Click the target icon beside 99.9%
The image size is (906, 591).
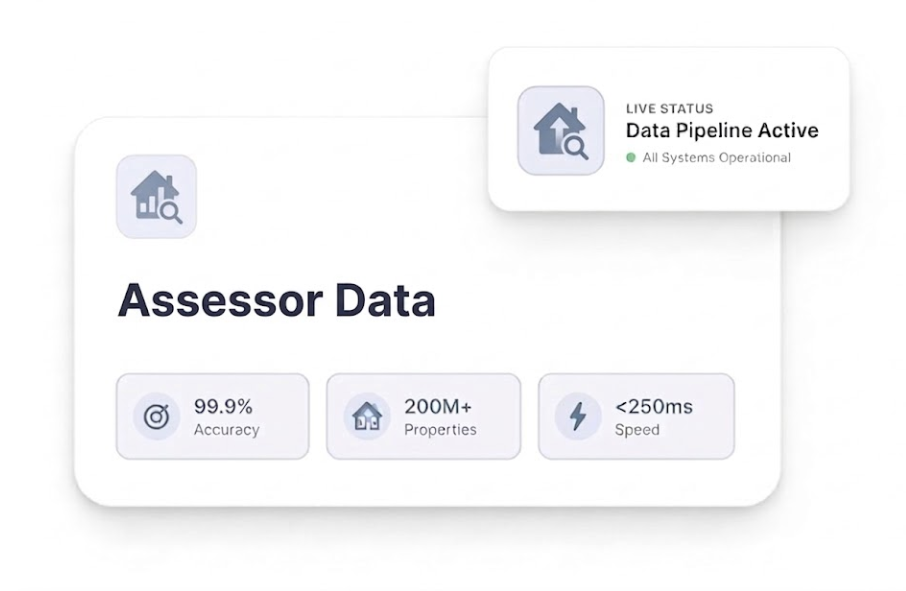coord(156,417)
